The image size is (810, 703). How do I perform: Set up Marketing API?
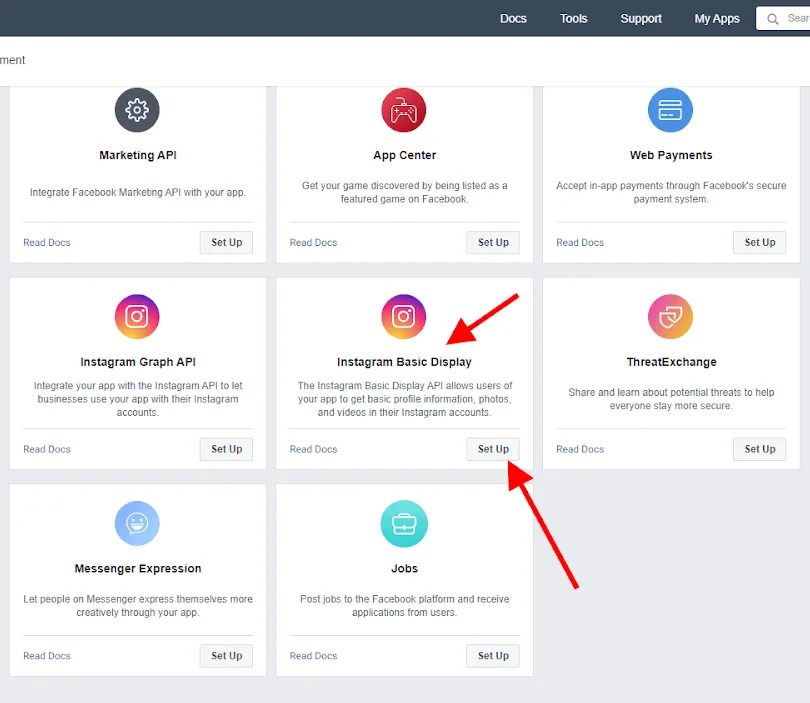[x=226, y=242]
